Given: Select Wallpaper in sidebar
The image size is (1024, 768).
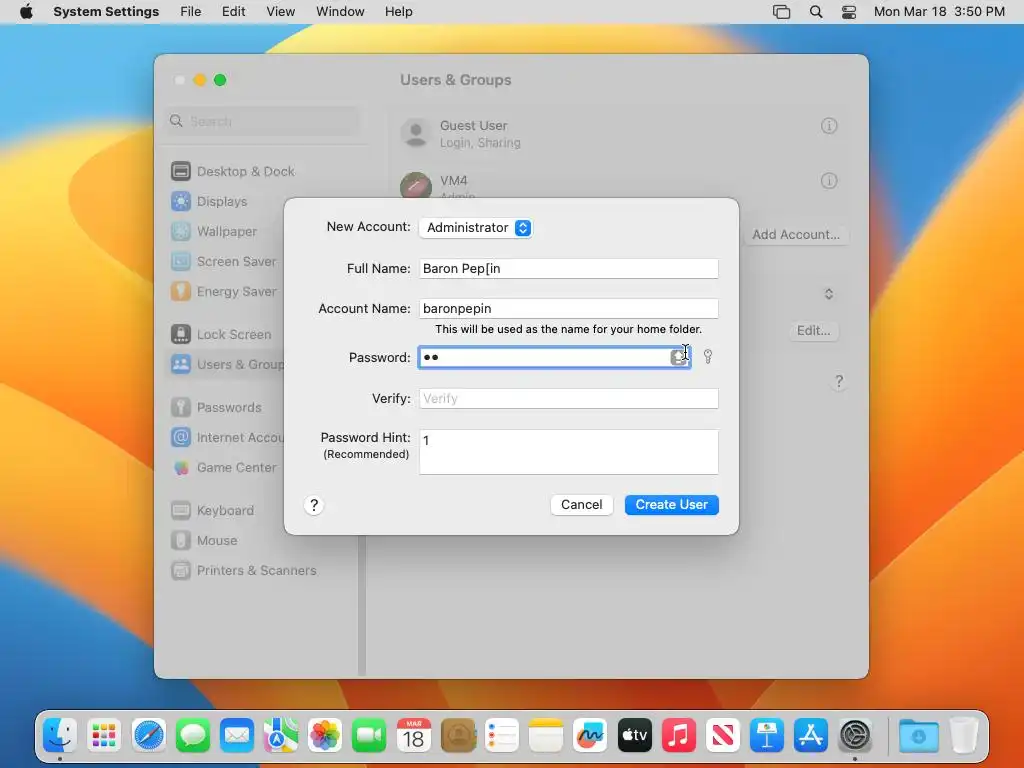Looking at the screenshot, I should (214, 231).
